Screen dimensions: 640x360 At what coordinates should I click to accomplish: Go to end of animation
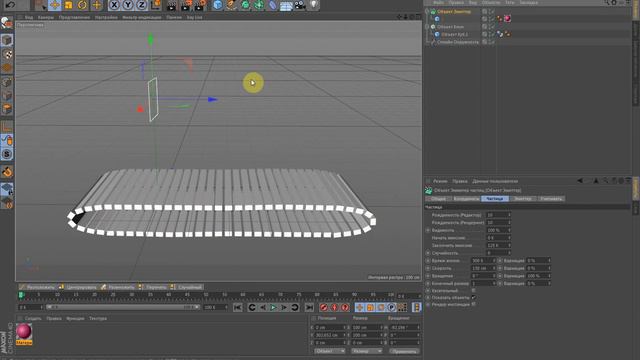(x=309, y=307)
